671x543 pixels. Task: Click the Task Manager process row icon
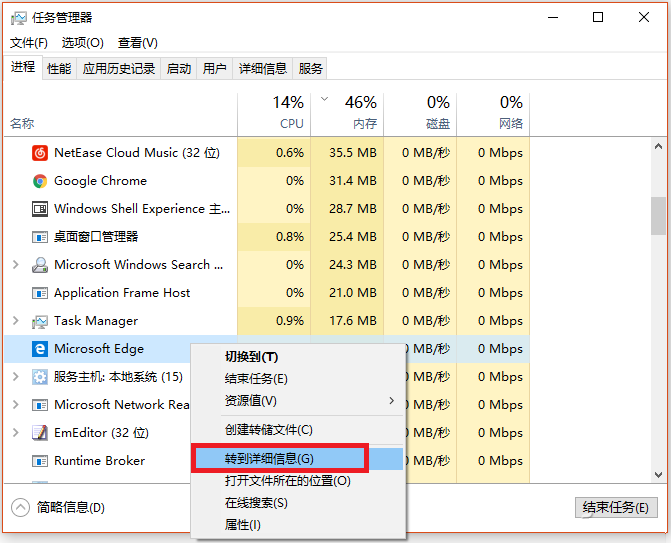(40, 321)
